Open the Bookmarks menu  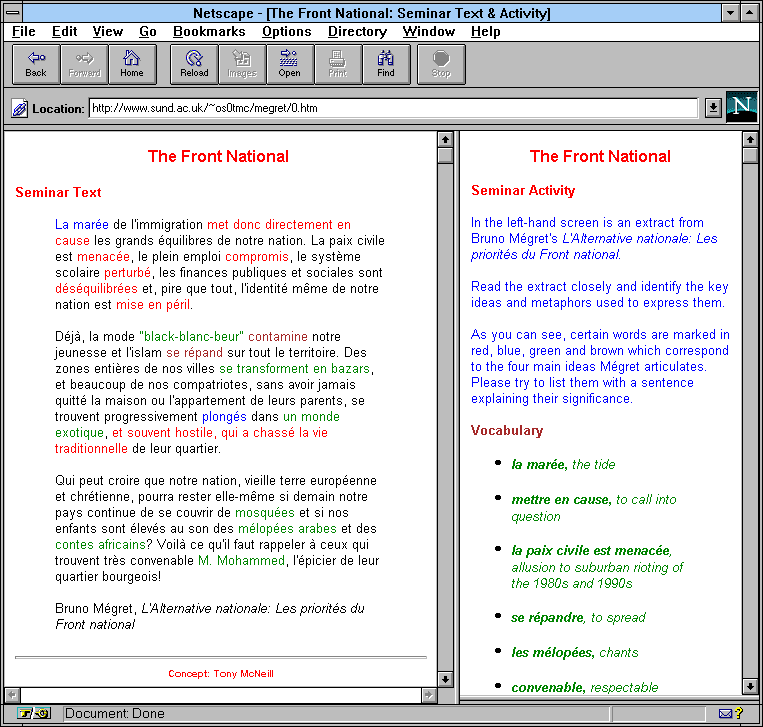point(209,32)
